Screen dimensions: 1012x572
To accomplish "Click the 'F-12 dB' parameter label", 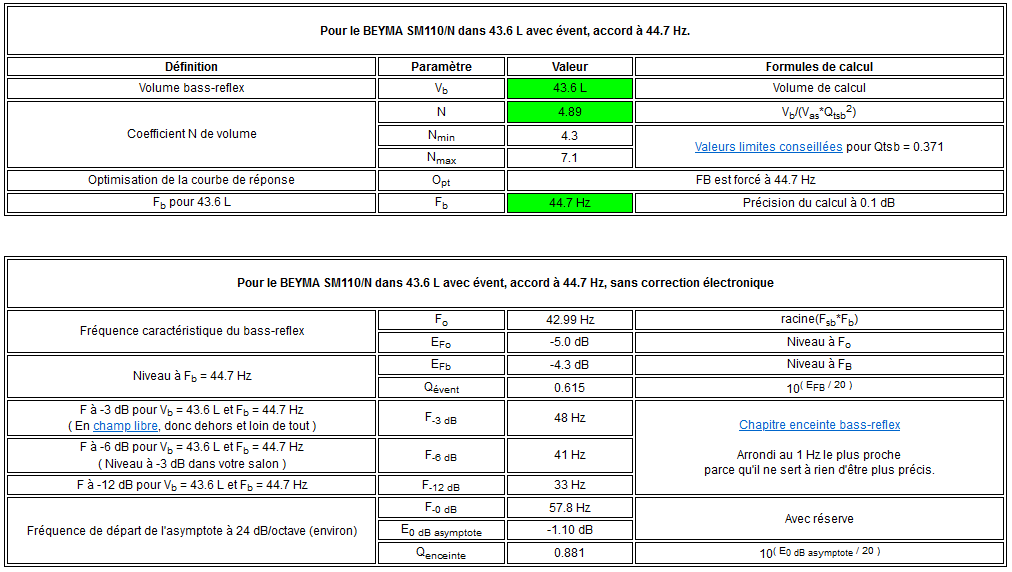I will click(x=441, y=485).
